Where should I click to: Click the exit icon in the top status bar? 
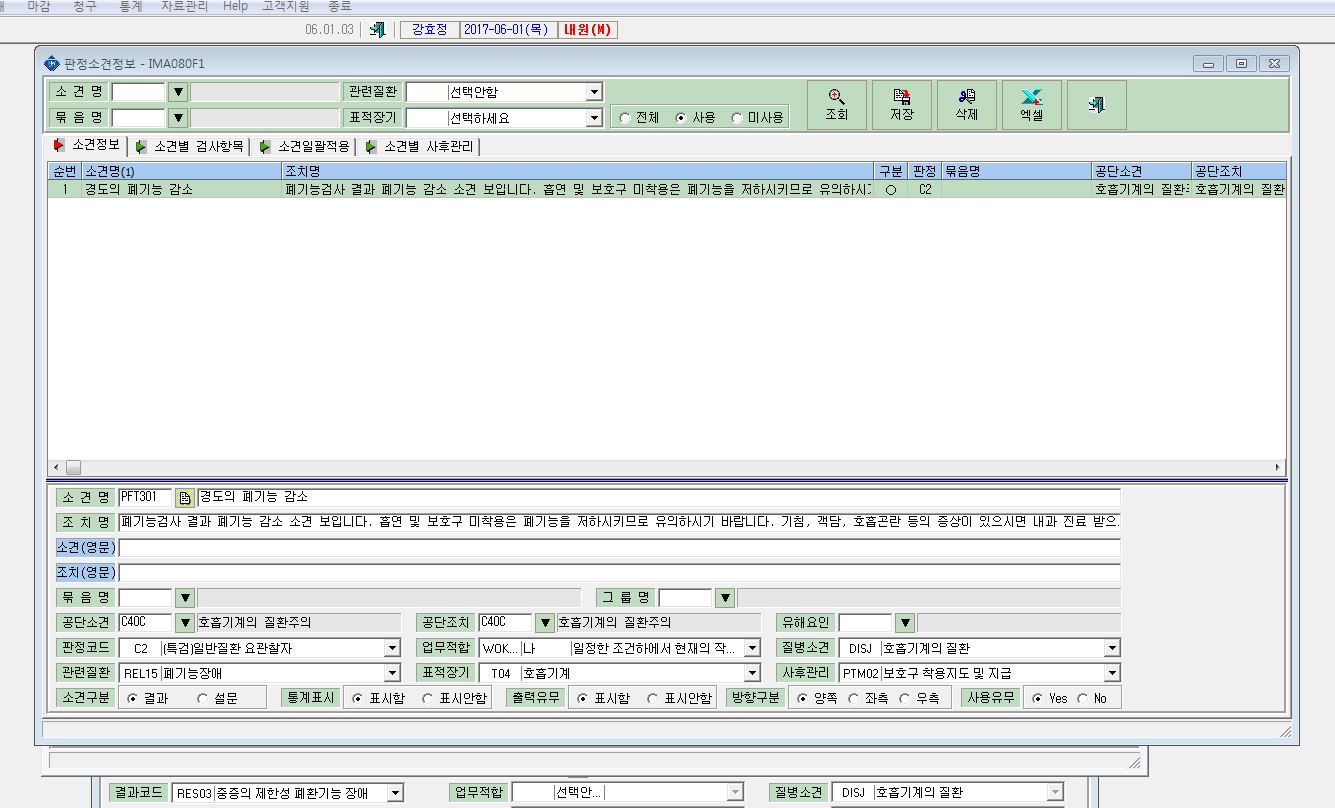point(377,29)
